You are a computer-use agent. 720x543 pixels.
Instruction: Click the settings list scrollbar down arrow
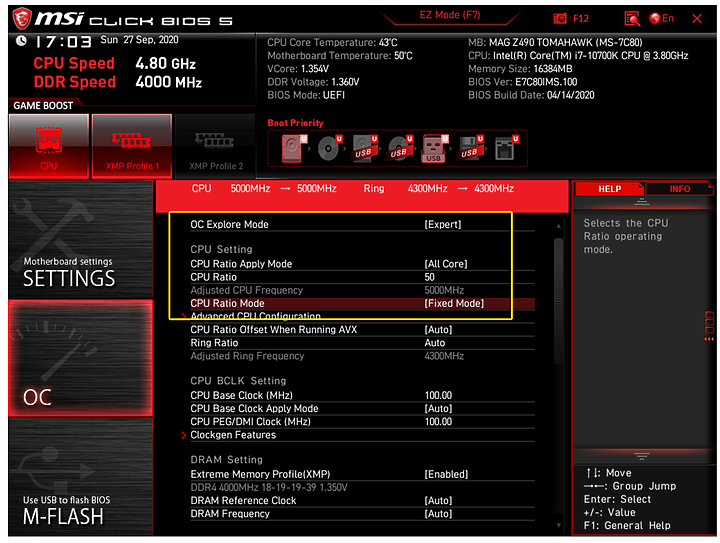click(558, 526)
